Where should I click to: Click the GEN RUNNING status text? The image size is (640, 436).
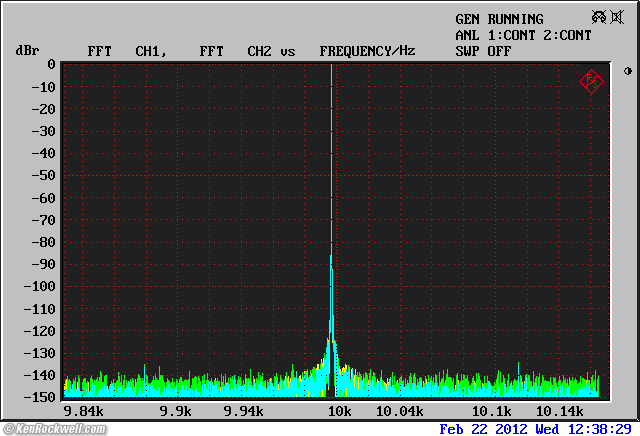pos(499,19)
